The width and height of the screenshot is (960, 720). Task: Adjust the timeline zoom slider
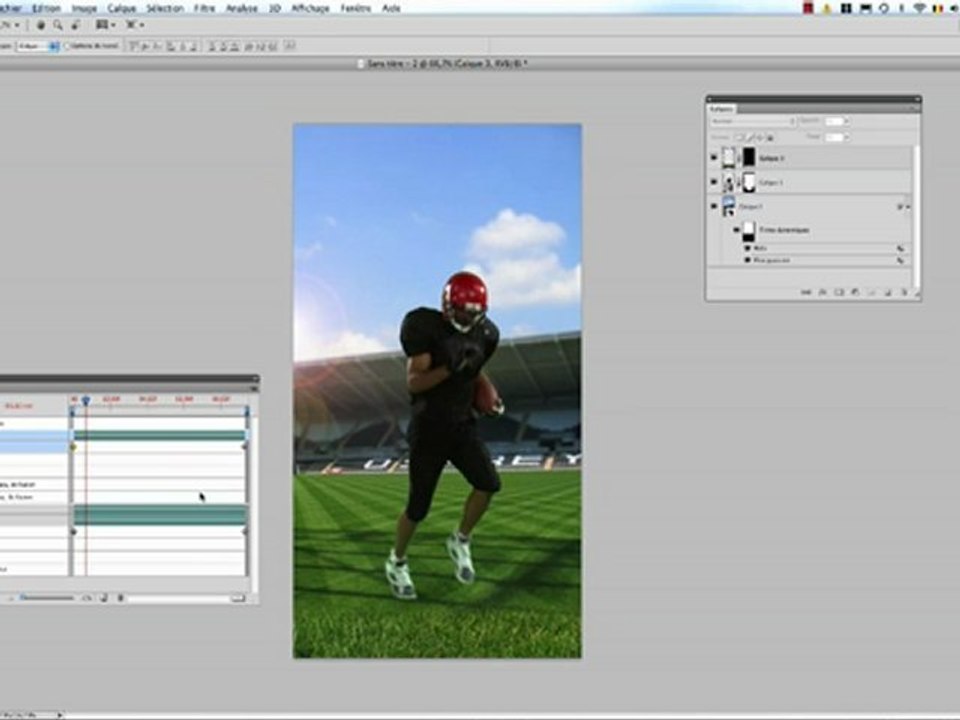coord(47,598)
